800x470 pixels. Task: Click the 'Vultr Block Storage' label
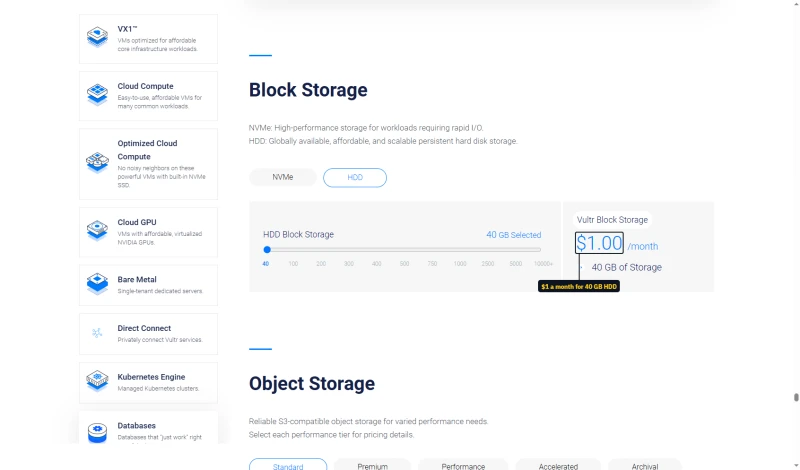(612, 220)
